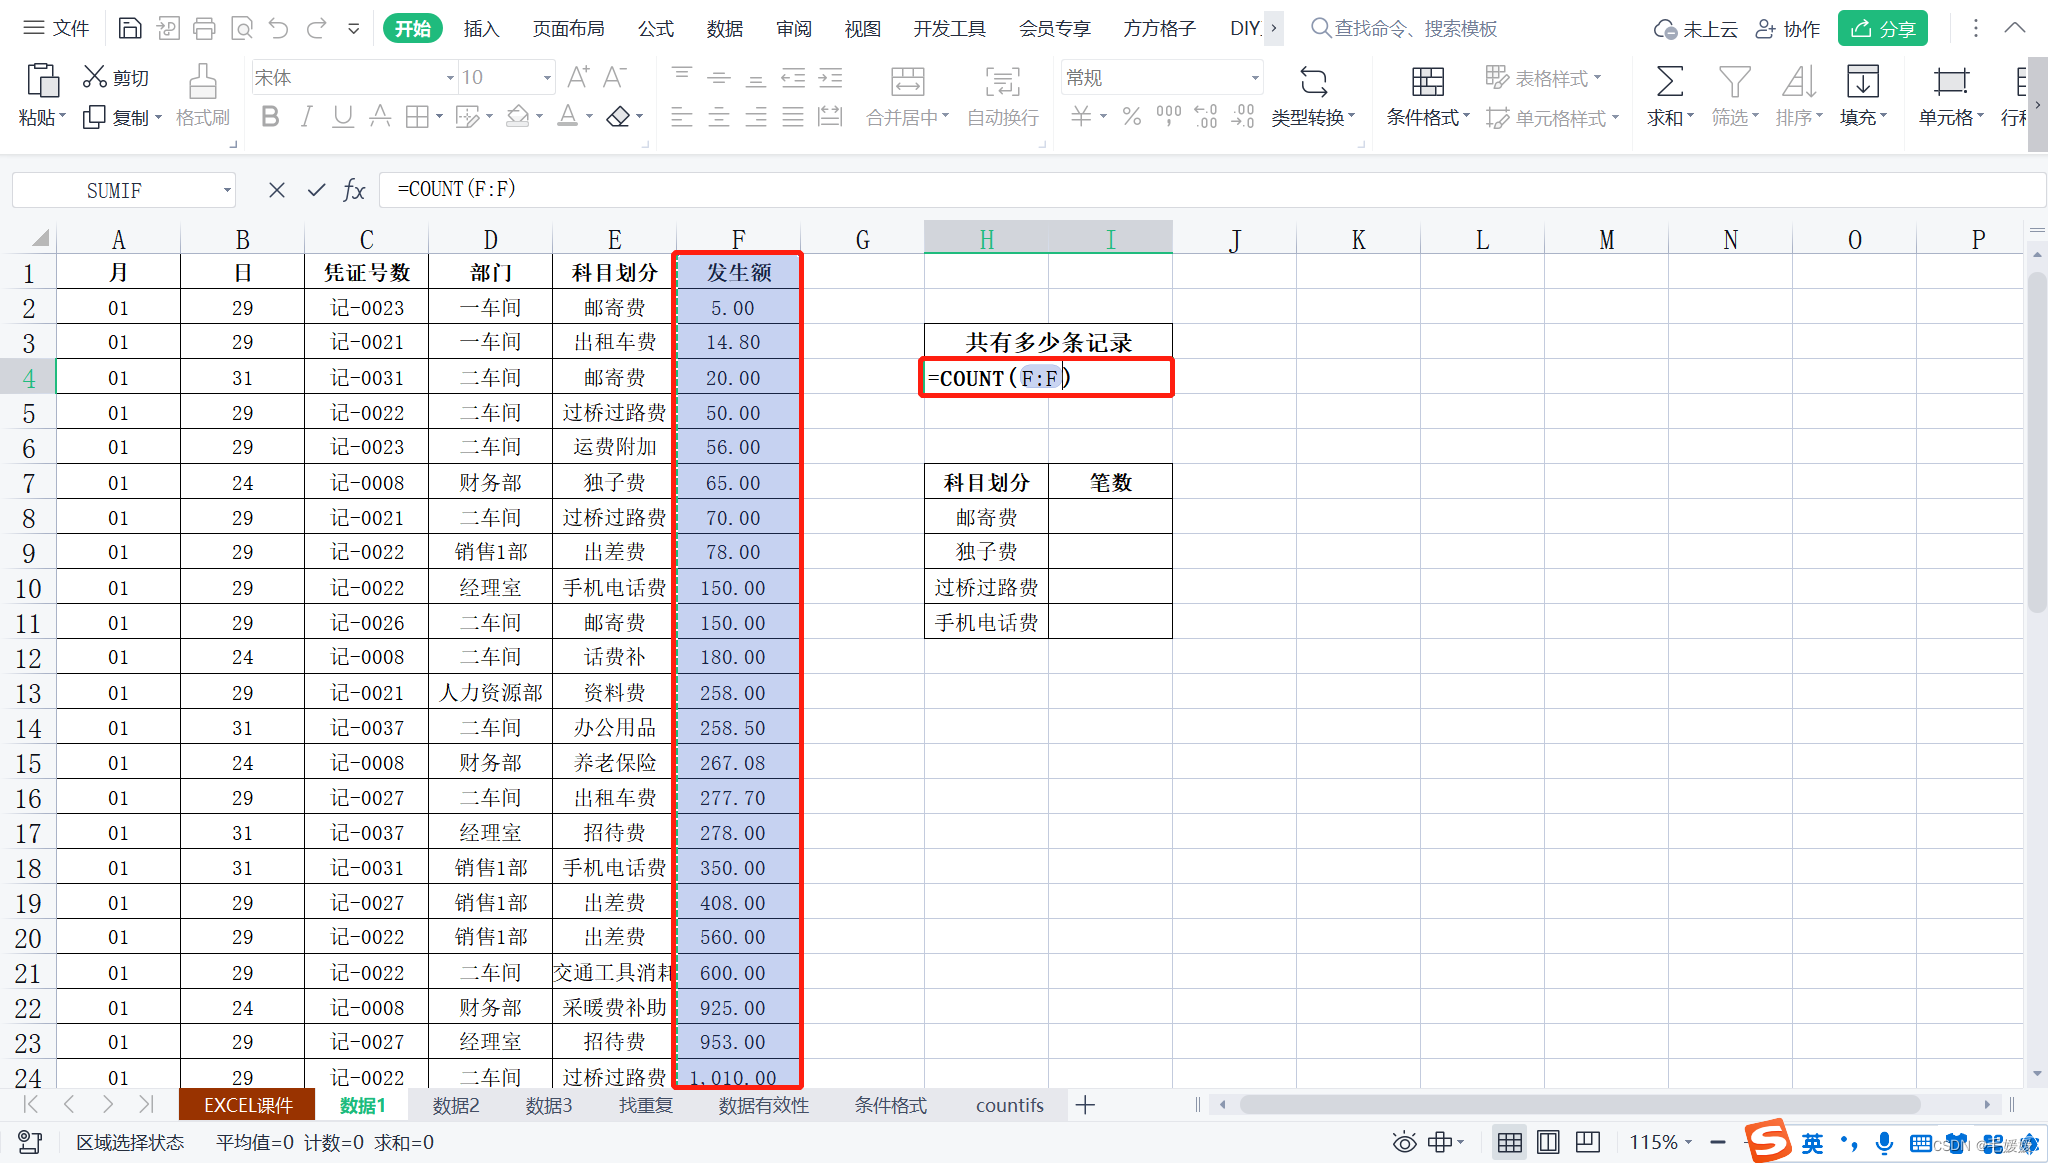The width and height of the screenshot is (2048, 1163).
Task: Open the insert function fx dialog
Action: (x=354, y=190)
